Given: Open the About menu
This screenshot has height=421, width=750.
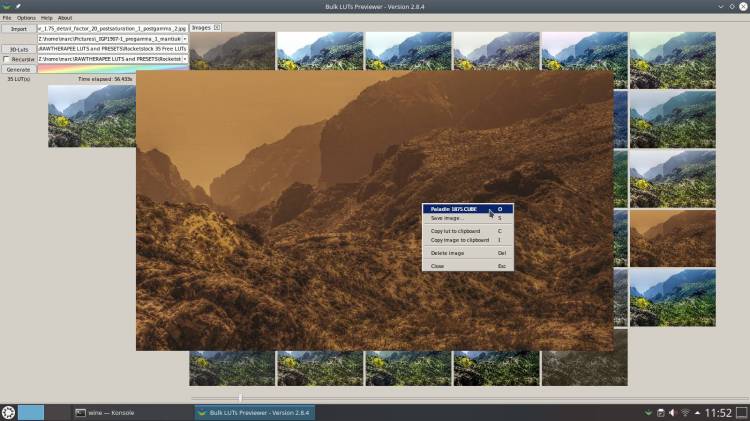Looking at the screenshot, I should (65, 18).
